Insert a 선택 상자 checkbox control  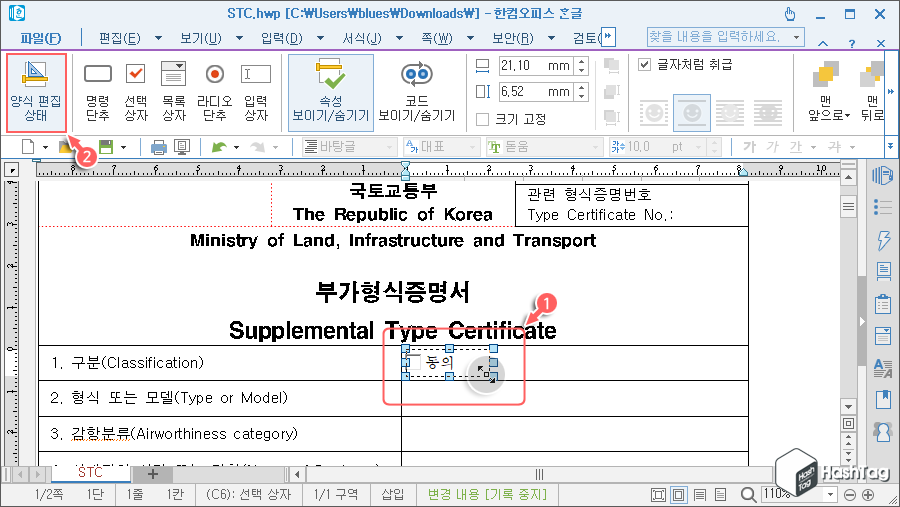[x=135, y=92]
